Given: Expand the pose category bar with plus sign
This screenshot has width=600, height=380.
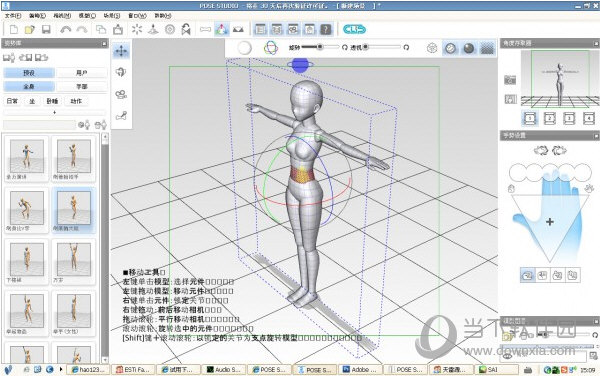Looking at the screenshot, I should pyautogui.click(x=54, y=113).
